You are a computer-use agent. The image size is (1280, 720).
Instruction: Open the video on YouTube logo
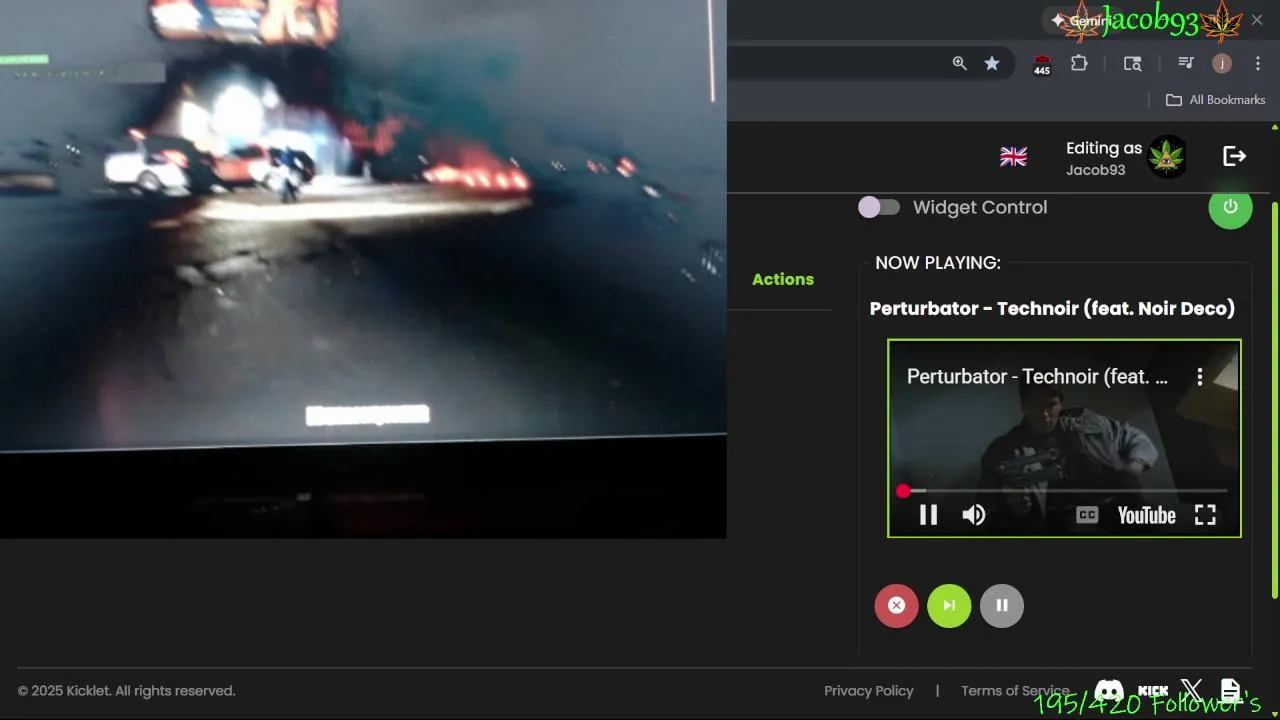tap(1146, 515)
